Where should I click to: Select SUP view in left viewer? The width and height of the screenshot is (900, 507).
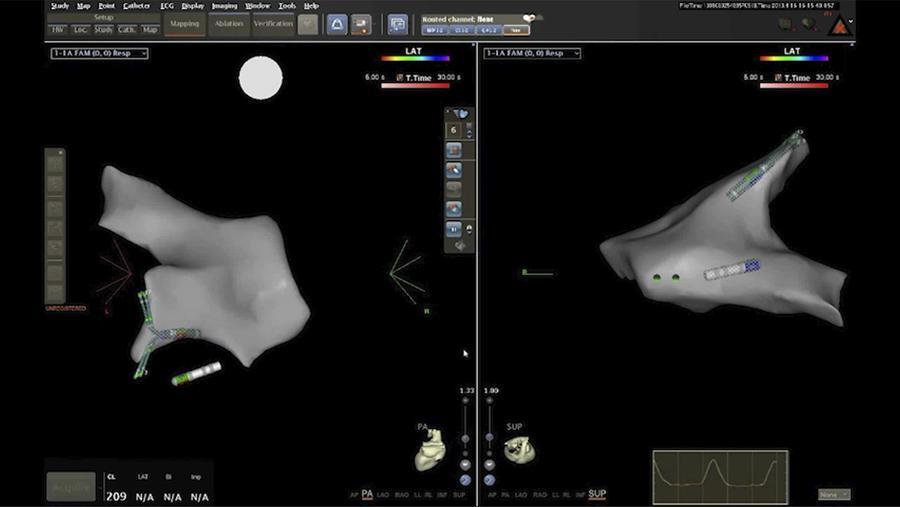point(459,495)
